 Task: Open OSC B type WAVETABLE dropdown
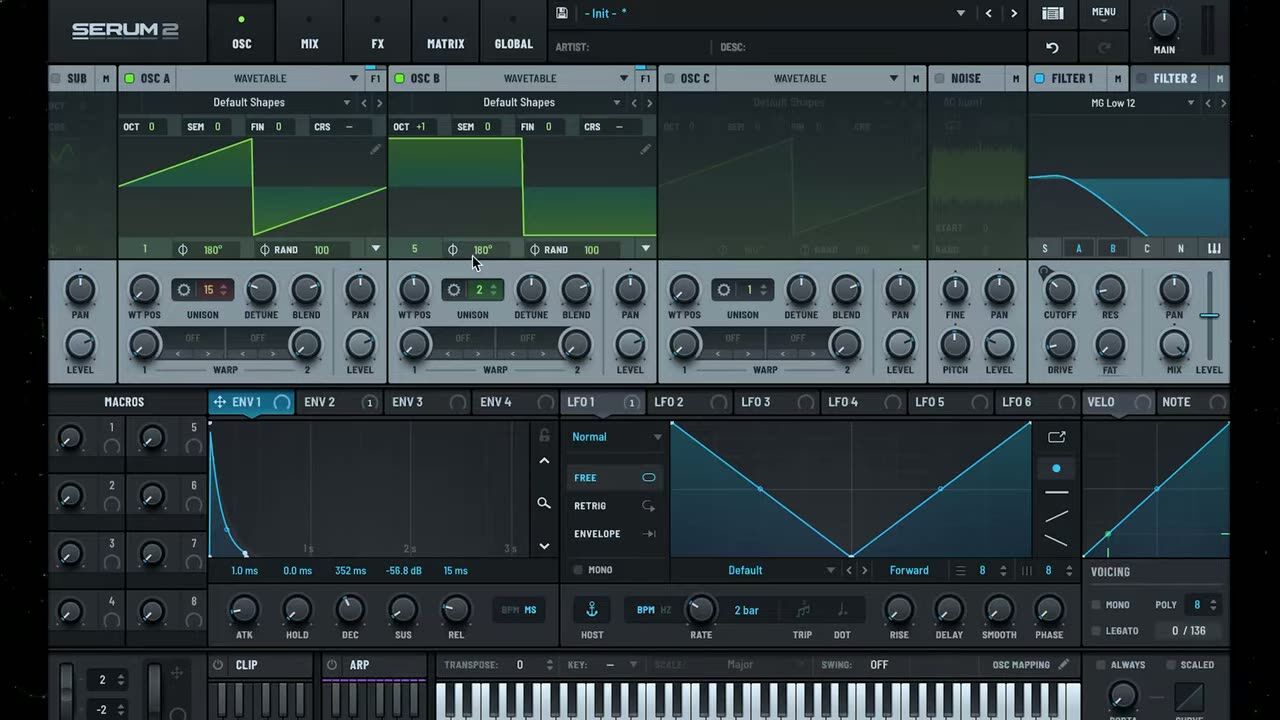(x=539, y=78)
